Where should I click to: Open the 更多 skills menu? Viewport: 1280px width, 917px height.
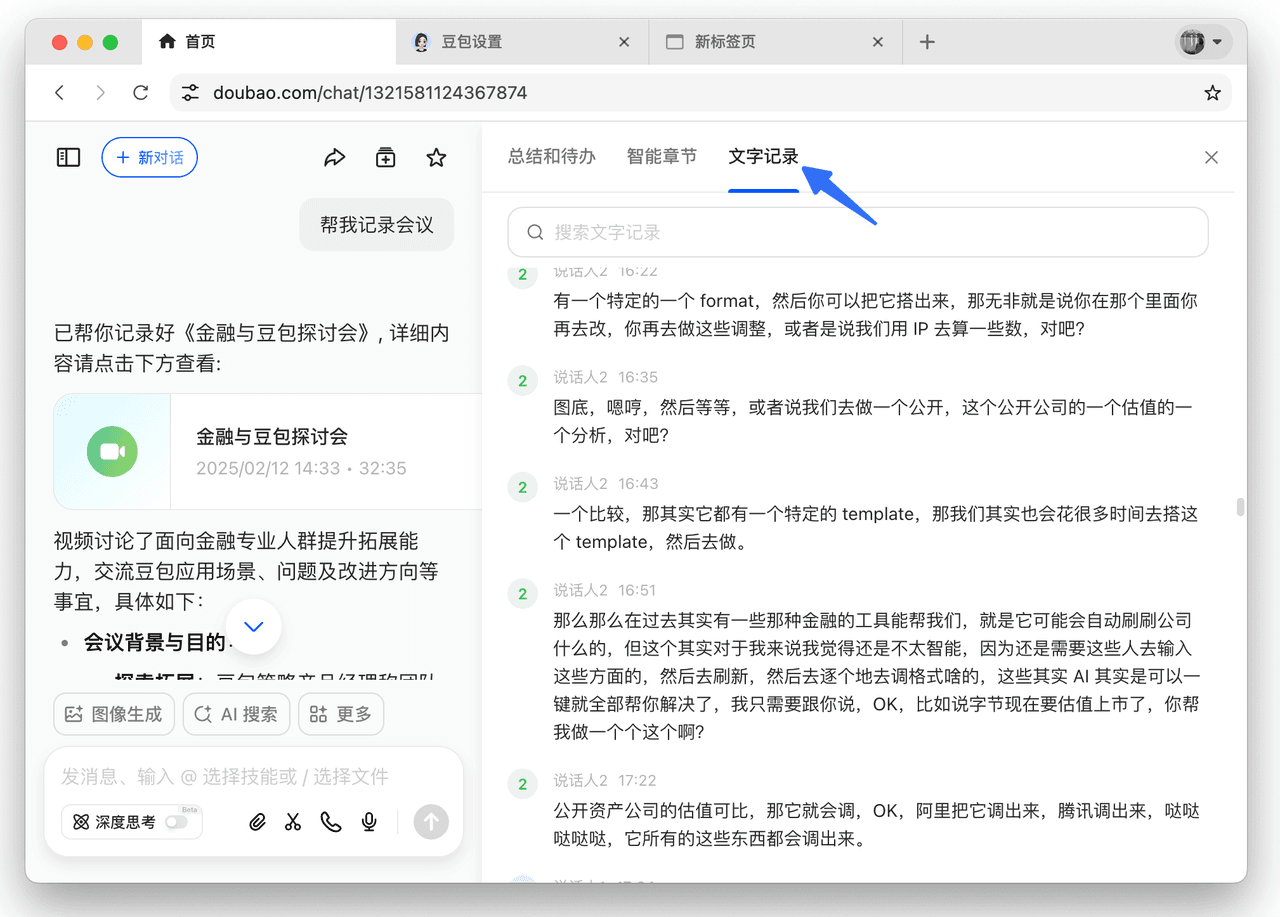(x=341, y=714)
